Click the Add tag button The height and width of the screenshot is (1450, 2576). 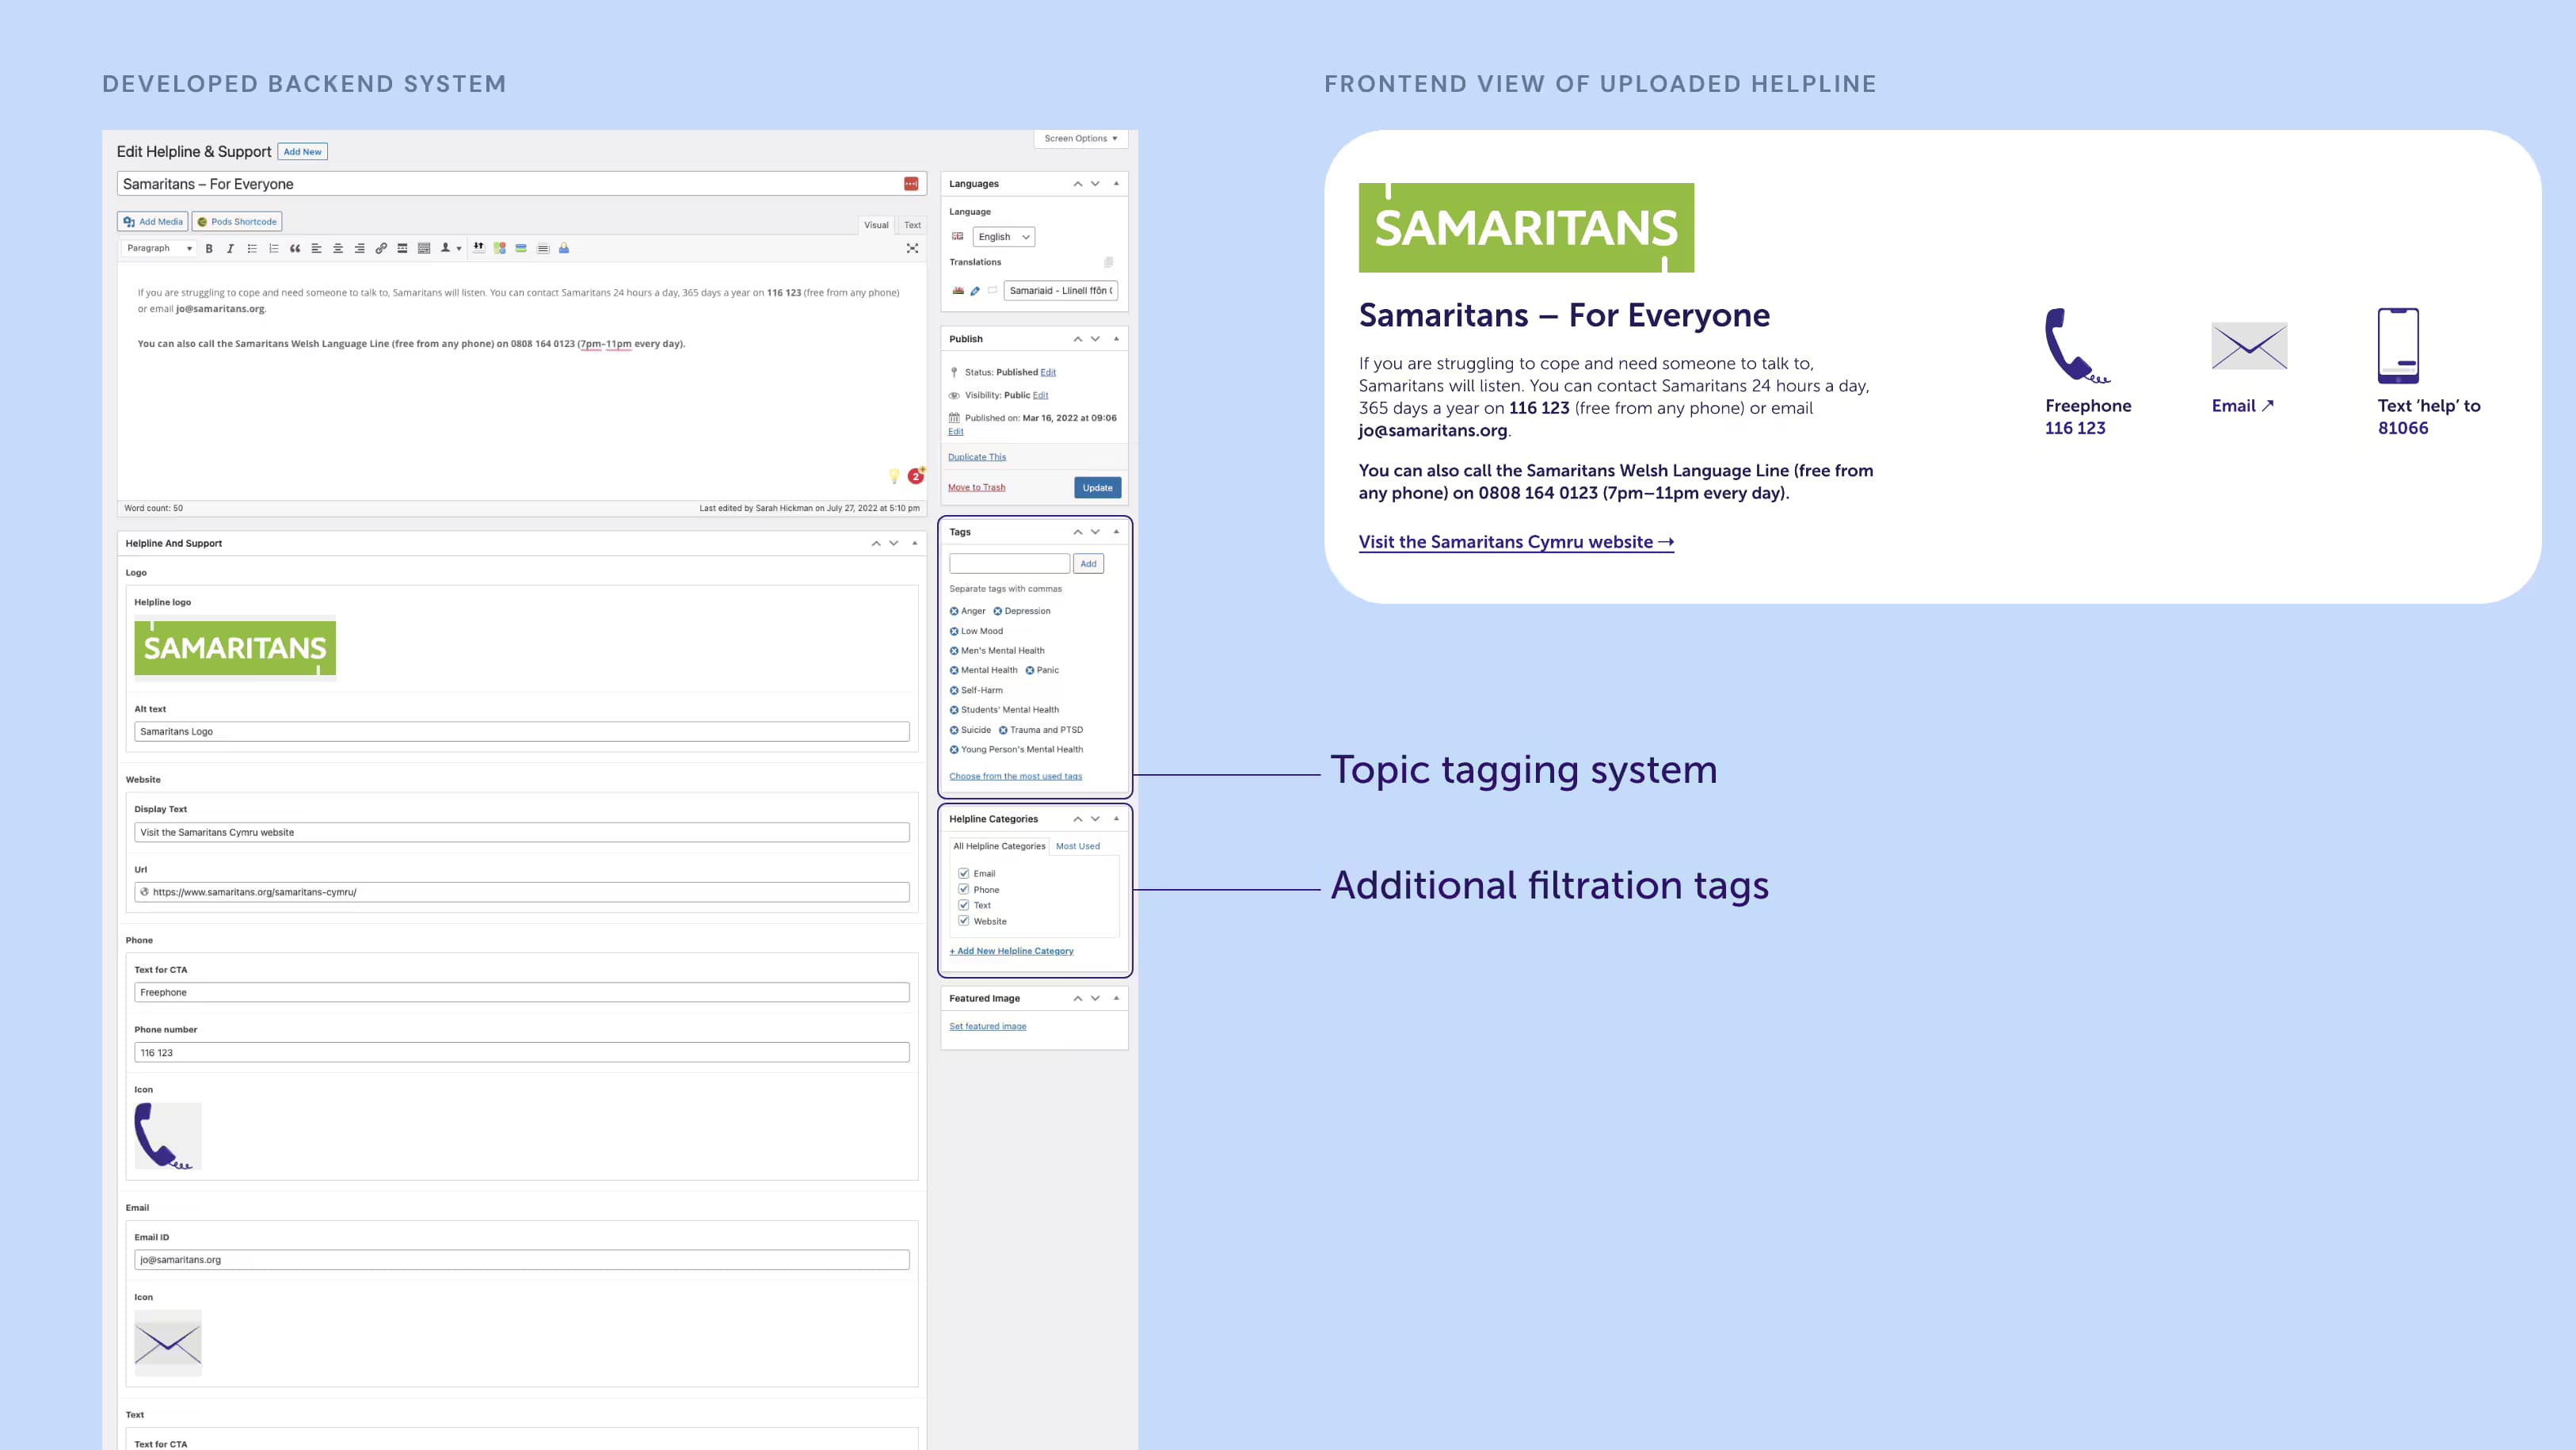[x=1088, y=564]
